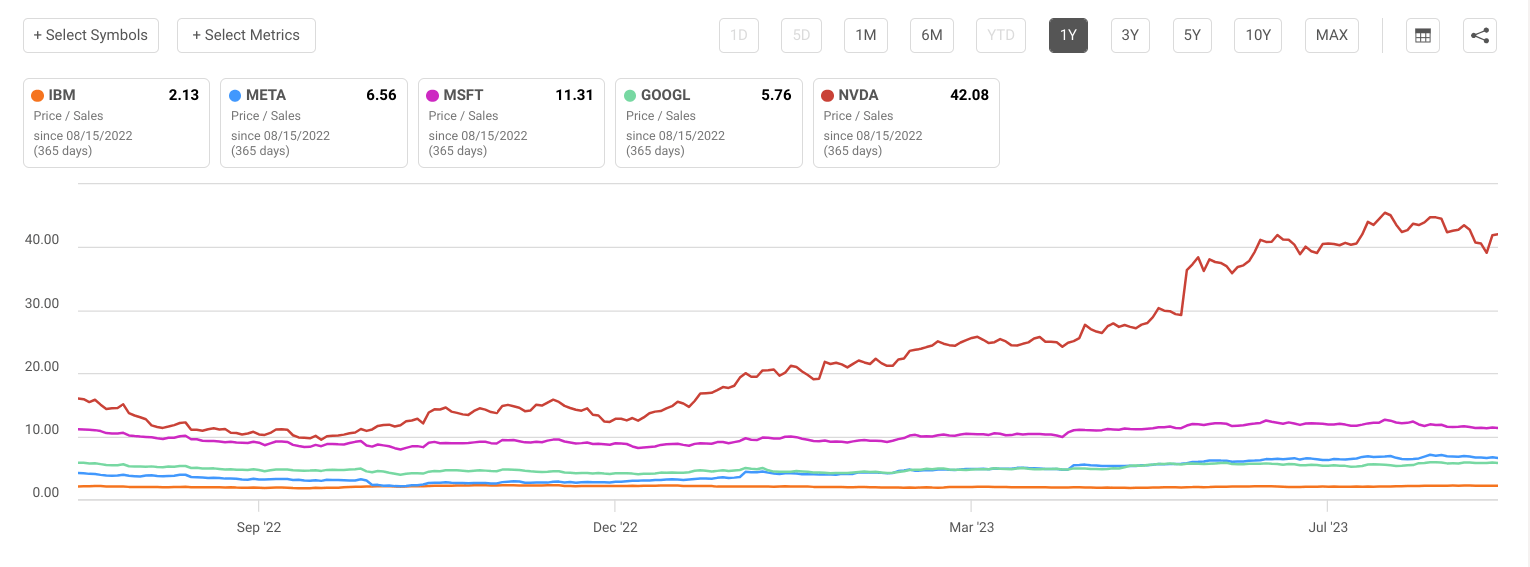Switch to the 1M range
This screenshot has height=567, width=1530.
866,35
